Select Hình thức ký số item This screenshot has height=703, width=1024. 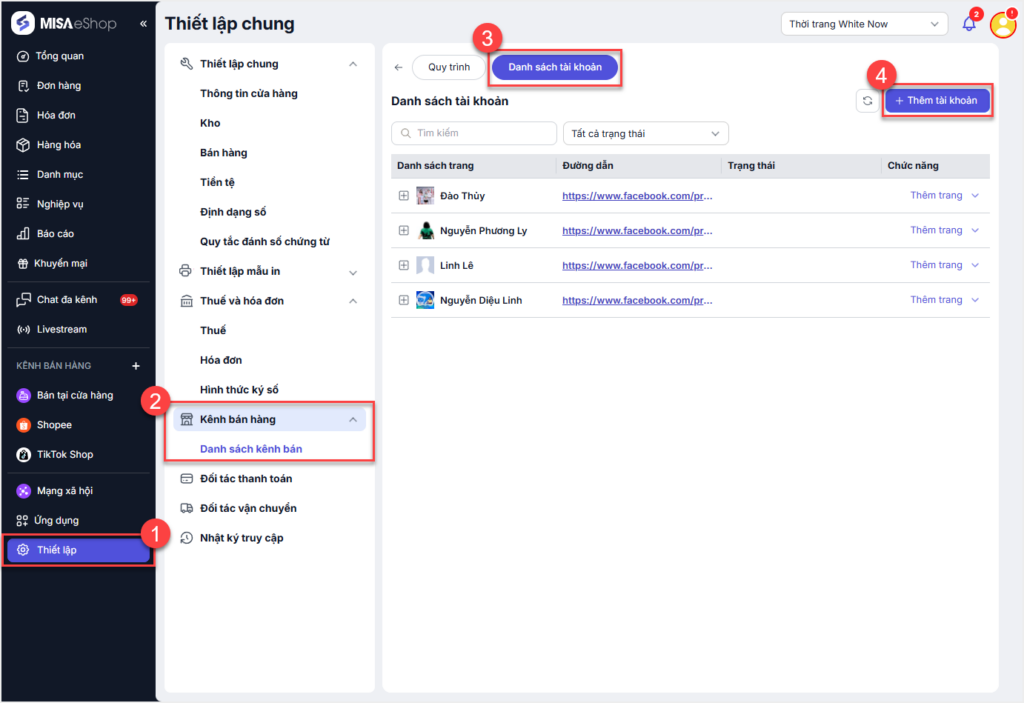(239, 390)
